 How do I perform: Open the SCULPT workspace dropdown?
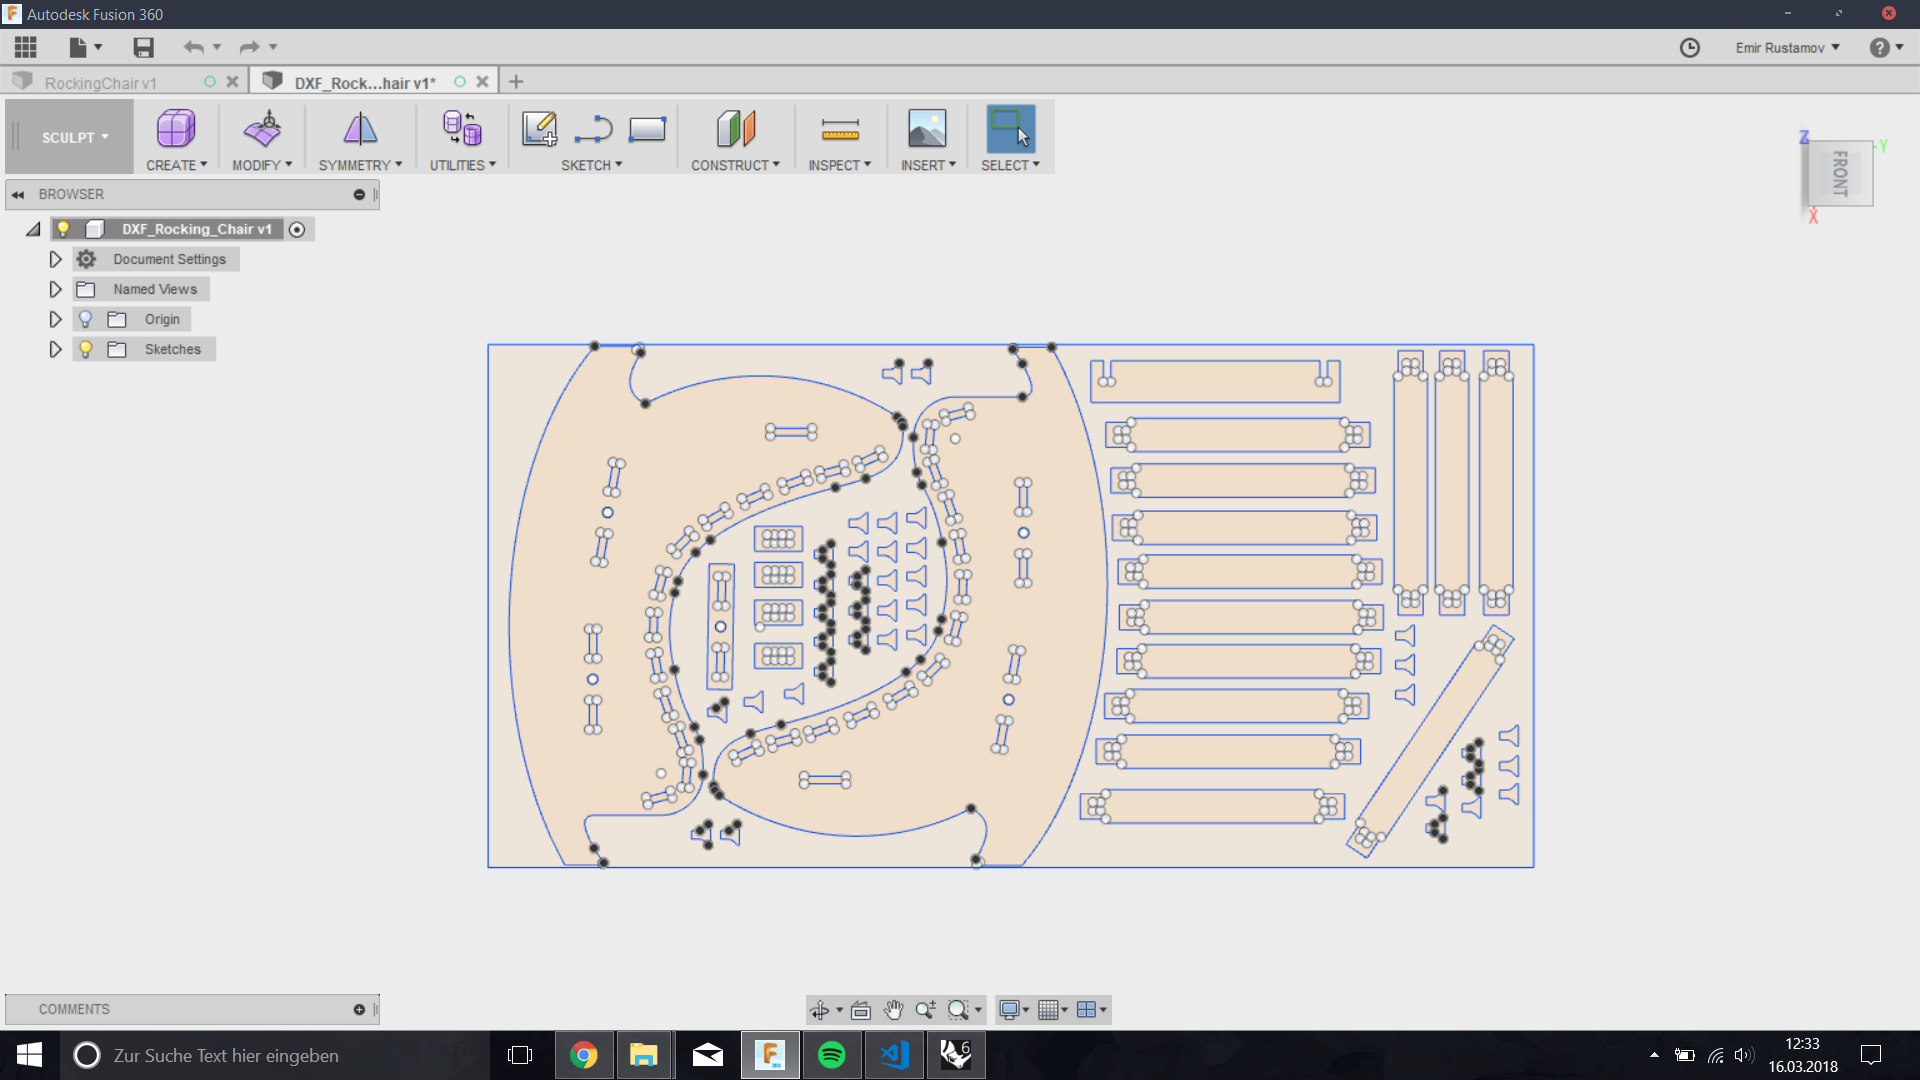tap(74, 138)
